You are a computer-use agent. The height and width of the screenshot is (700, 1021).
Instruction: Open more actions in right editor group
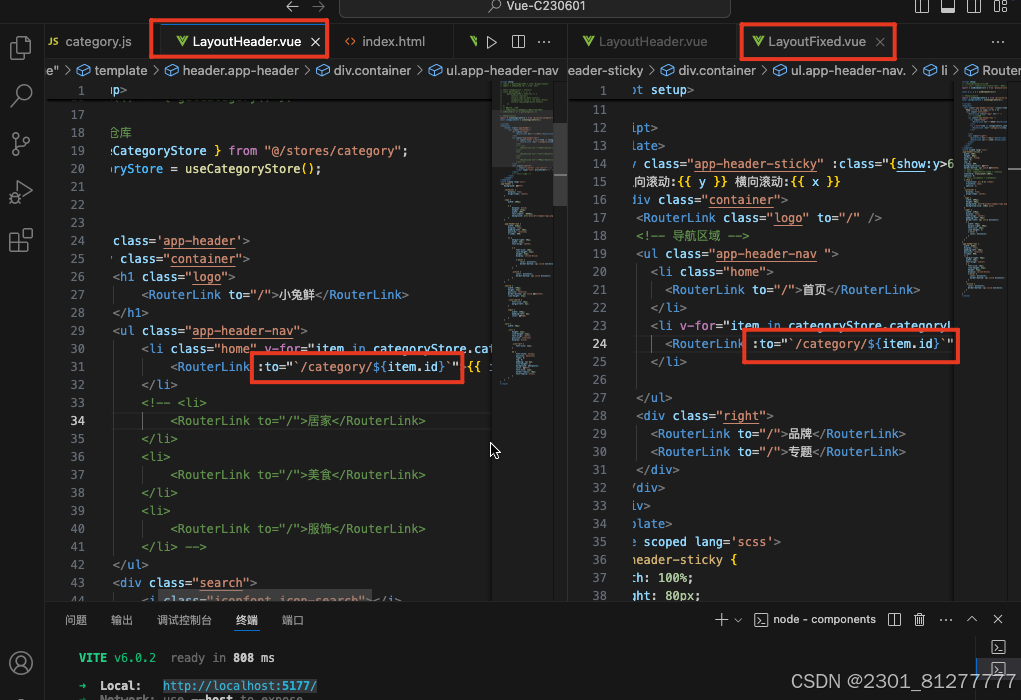tap(998, 42)
